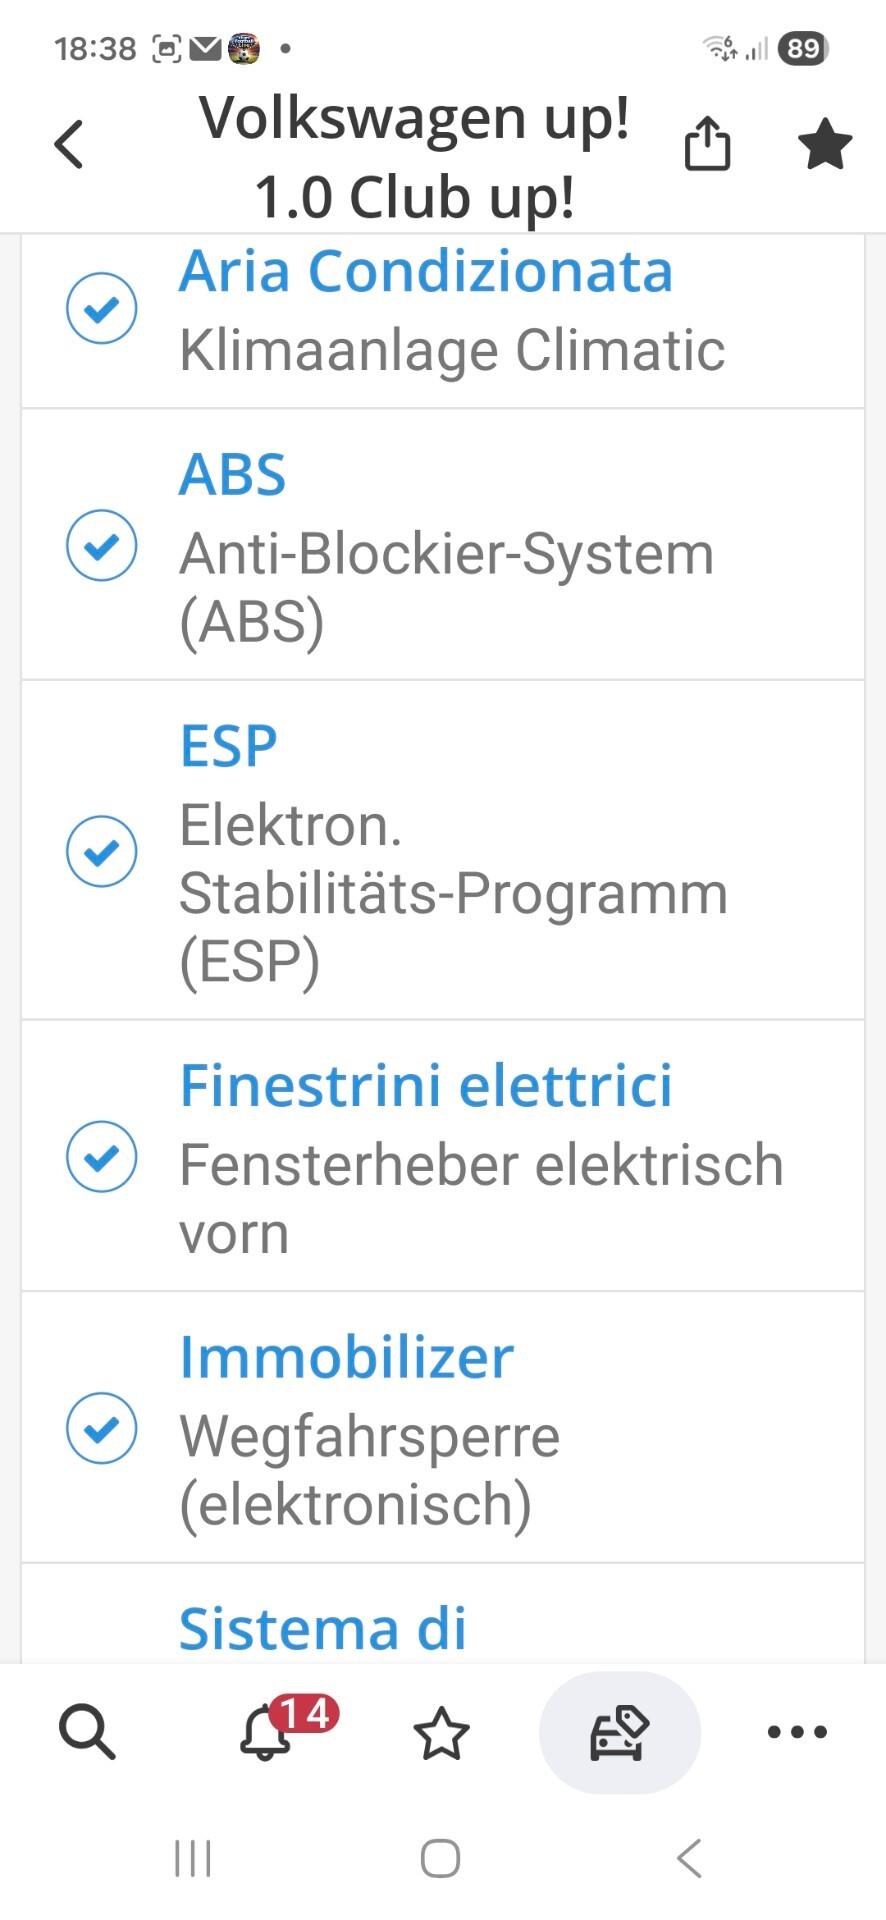Open the share icon in the header
The height and width of the screenshot is (1920, 886).
707,143
